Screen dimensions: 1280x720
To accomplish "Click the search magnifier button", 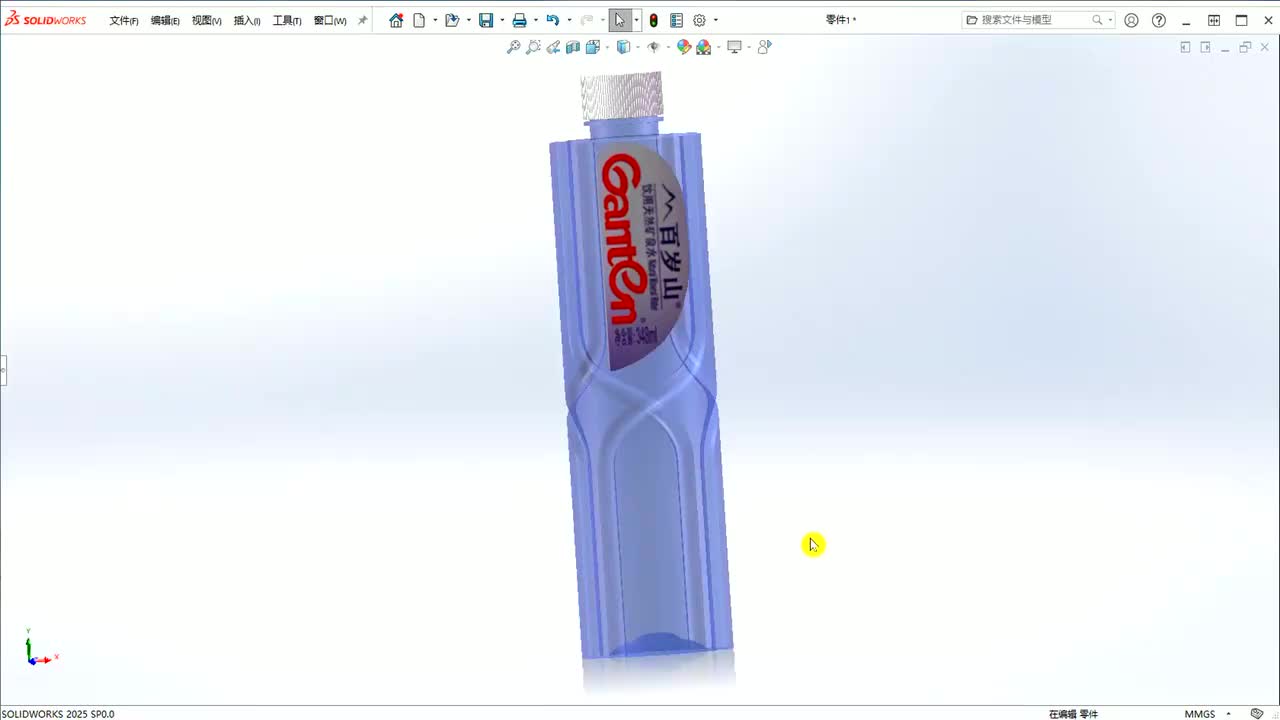I will pos(1097,20).
